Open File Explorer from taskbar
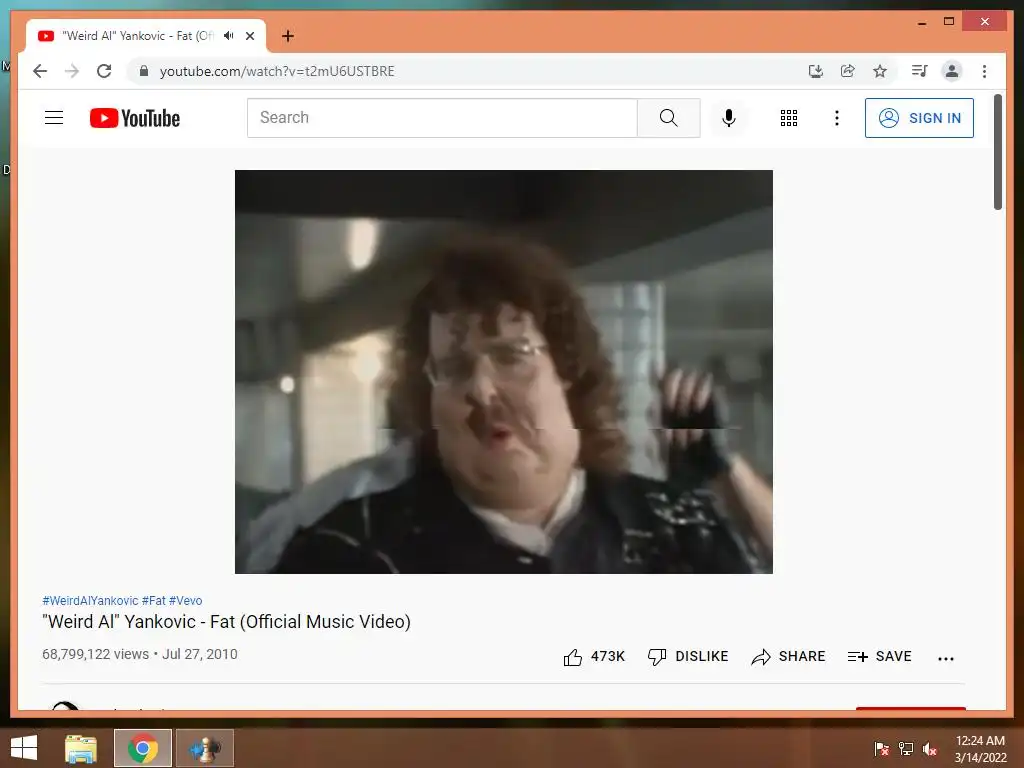1024x768 pixels. 80,748
